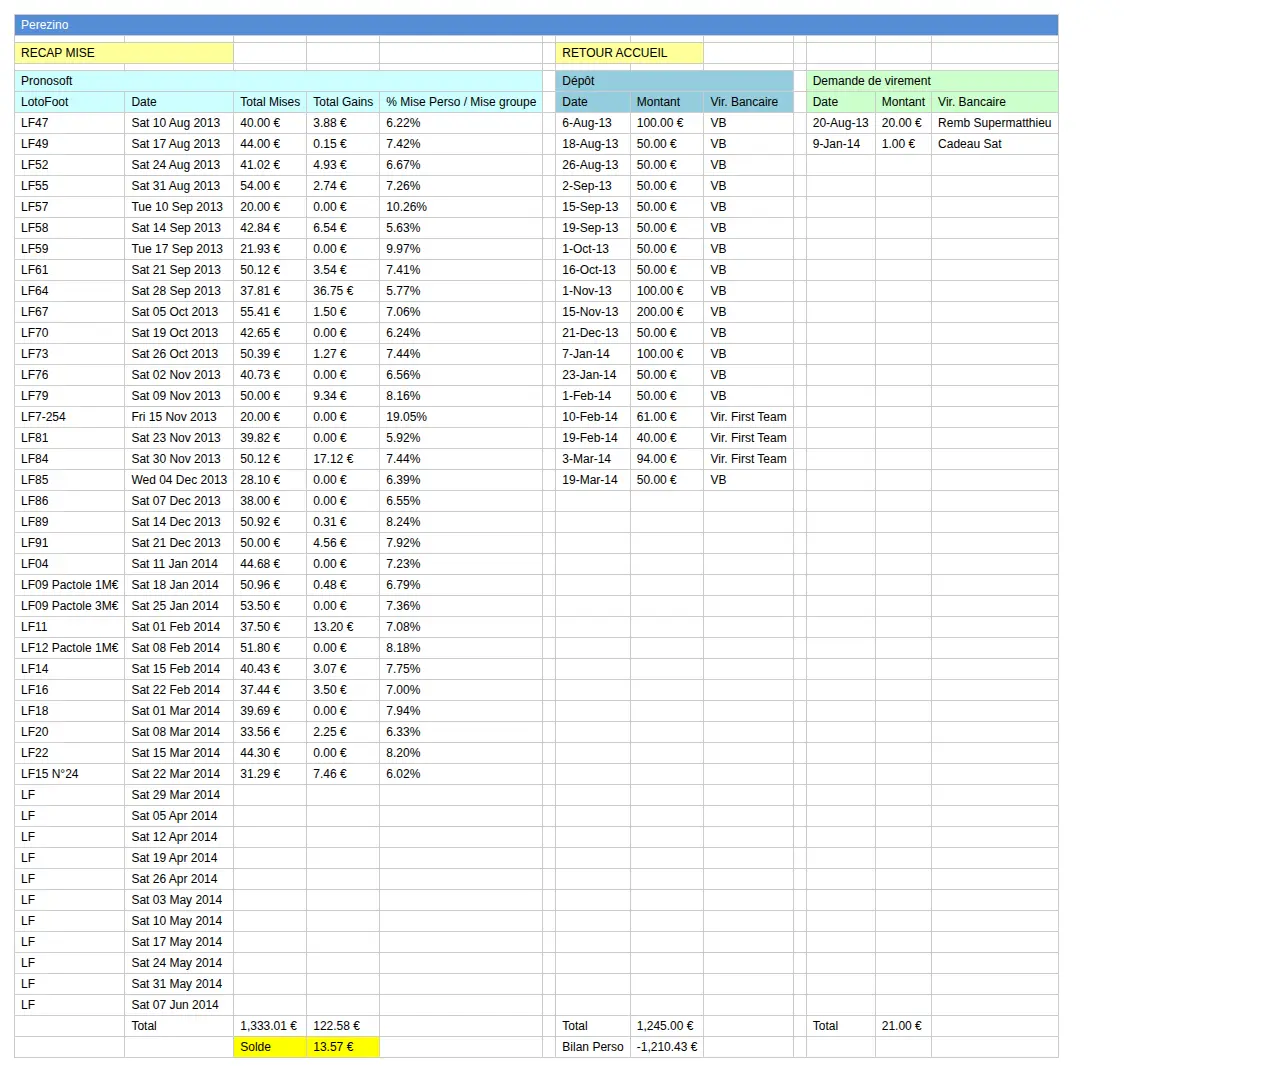
Task: Select the LotoFoot column header
Action: pyautogui.click(x=70, y=102)
